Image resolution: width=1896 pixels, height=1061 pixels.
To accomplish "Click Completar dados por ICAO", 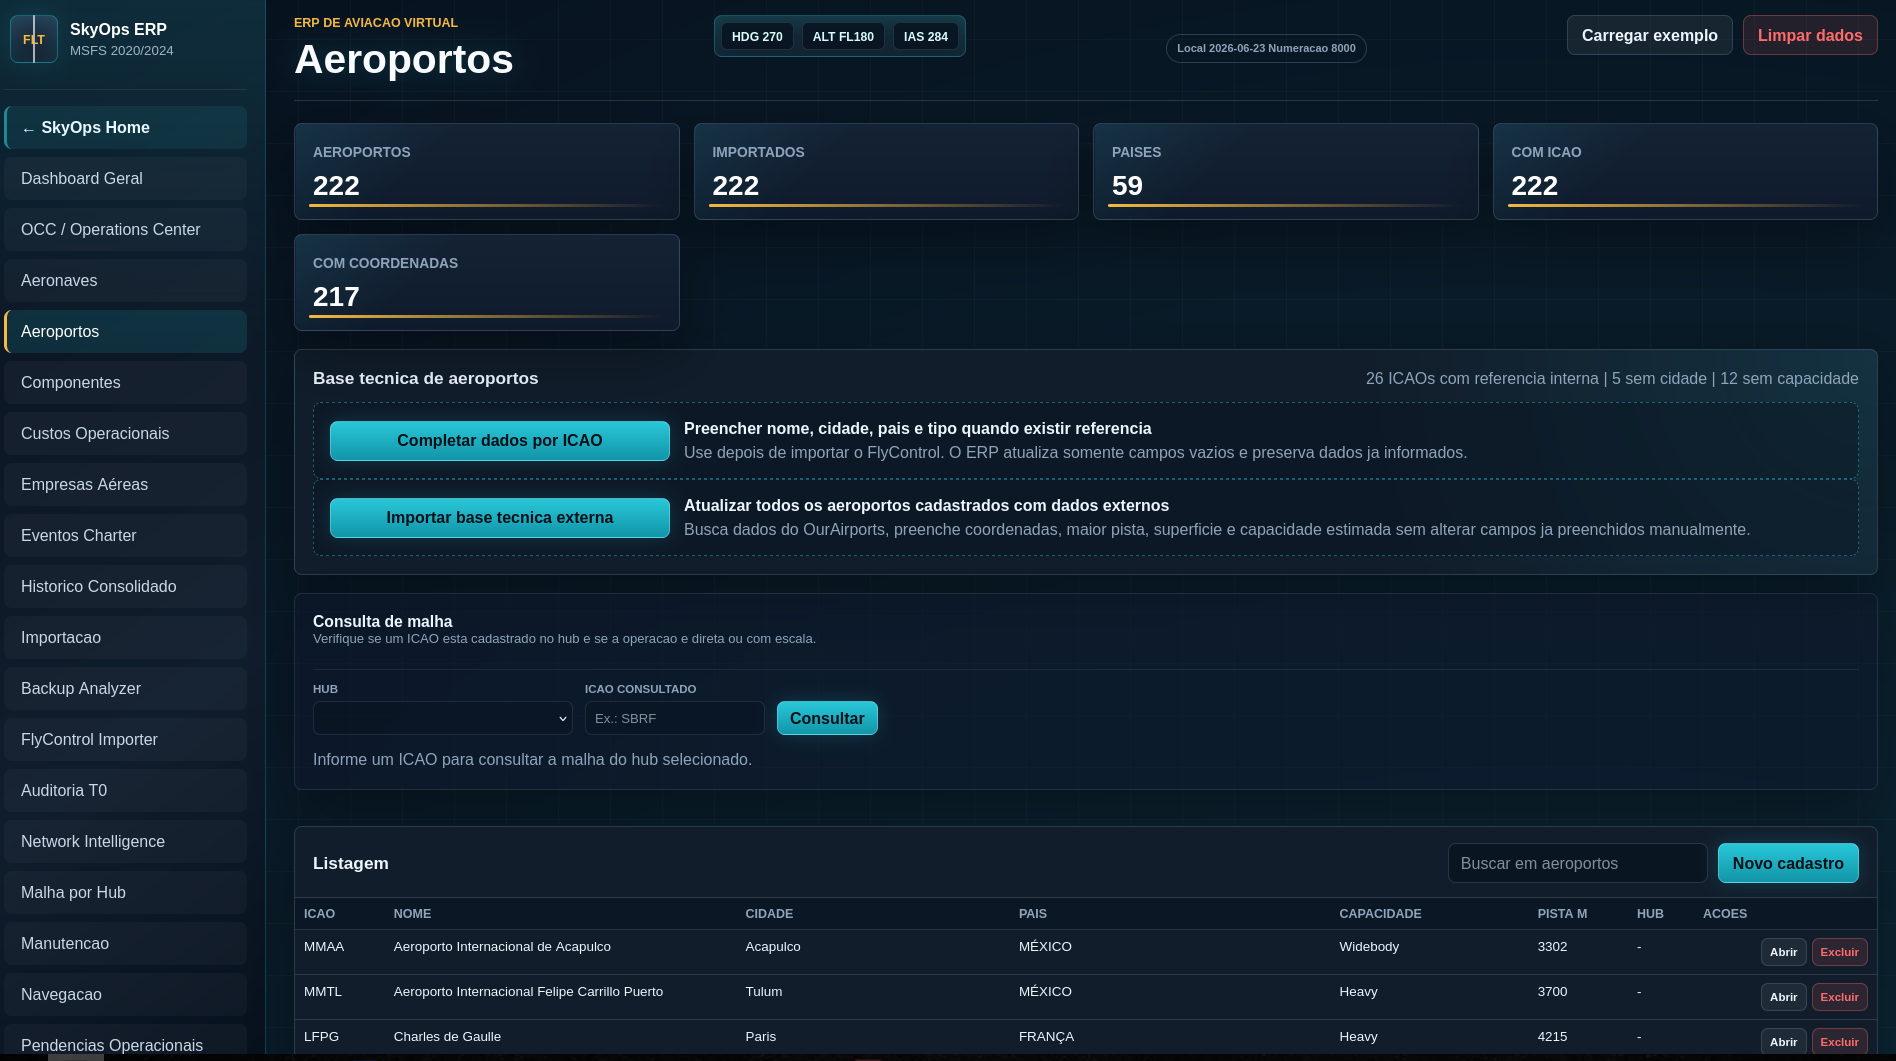I will pyautogui.click(x=500, y=441).
